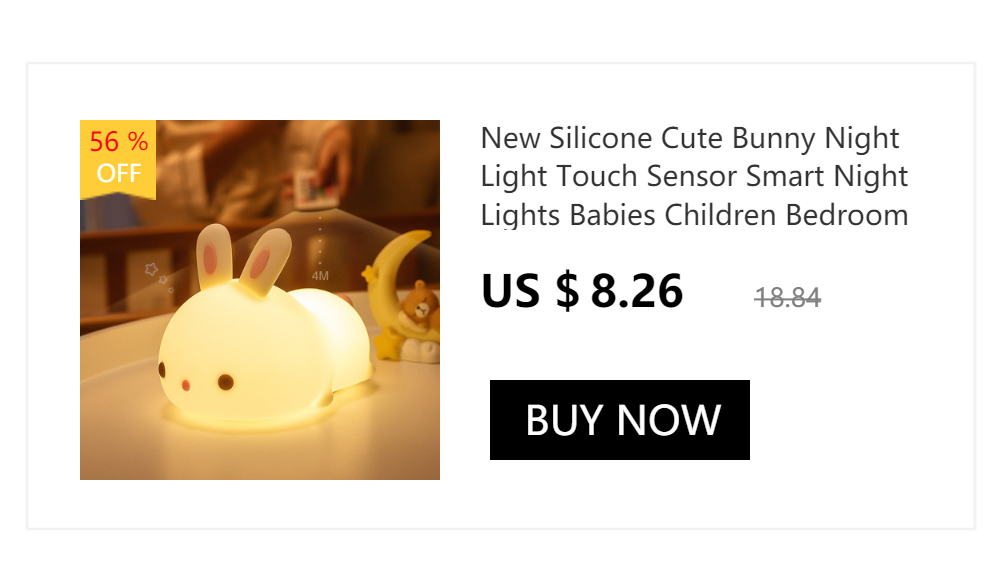
Task: Click the "Lights Babies Children Bedroom" text line
Action: pos(694,214)
